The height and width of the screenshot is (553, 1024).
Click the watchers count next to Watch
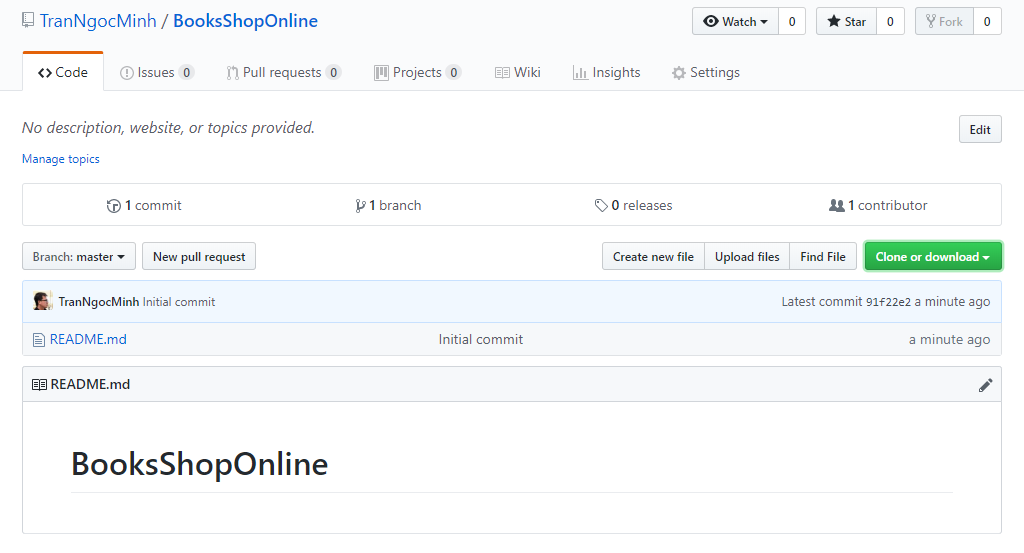tap(792, 22)
